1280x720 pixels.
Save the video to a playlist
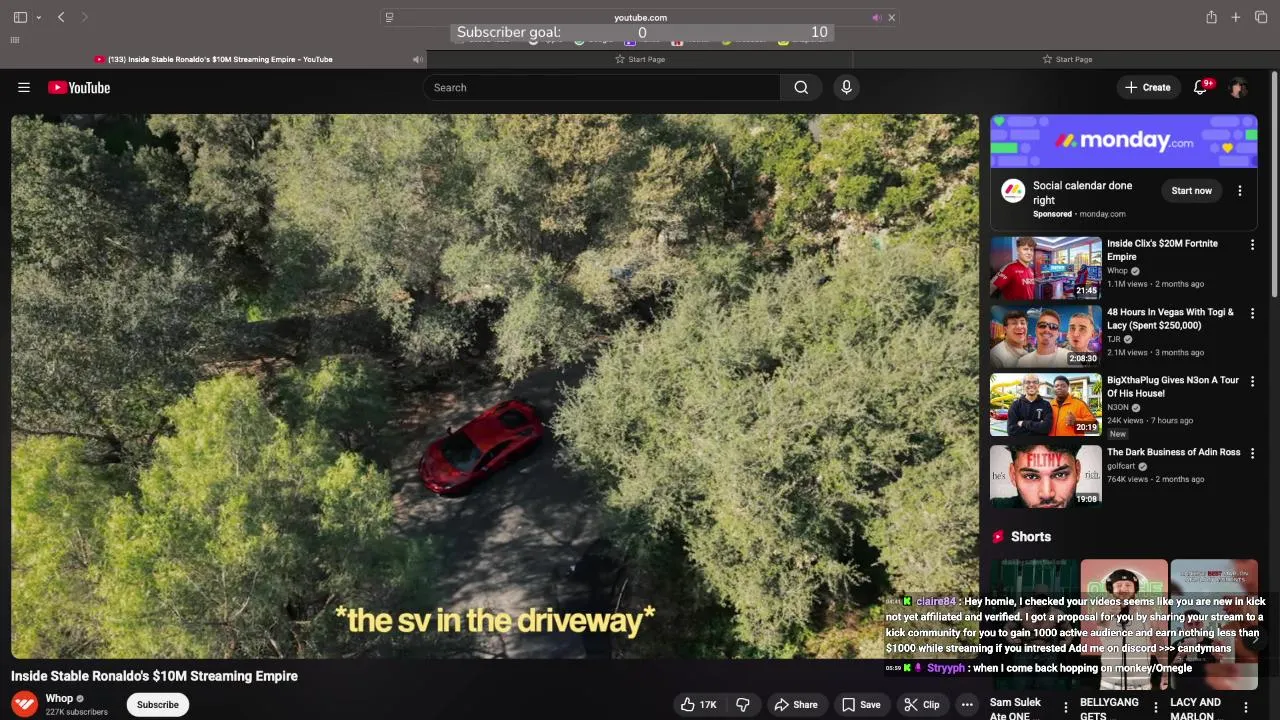coord(861,705)
